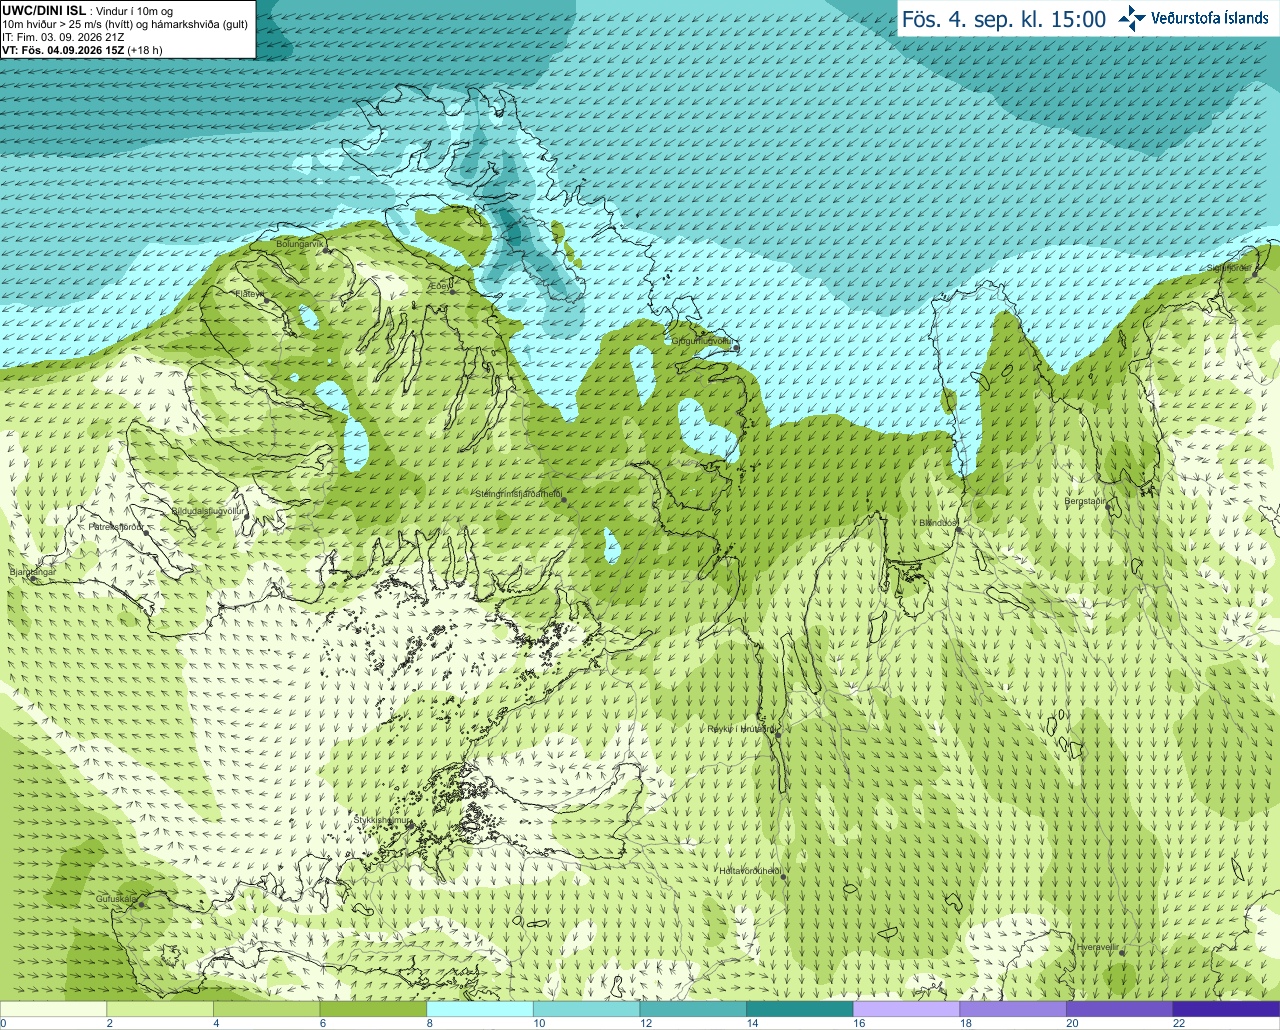1280x1030 pixels.
Task: Click the Blönduós station marker
Action: [x=958, y=530]
